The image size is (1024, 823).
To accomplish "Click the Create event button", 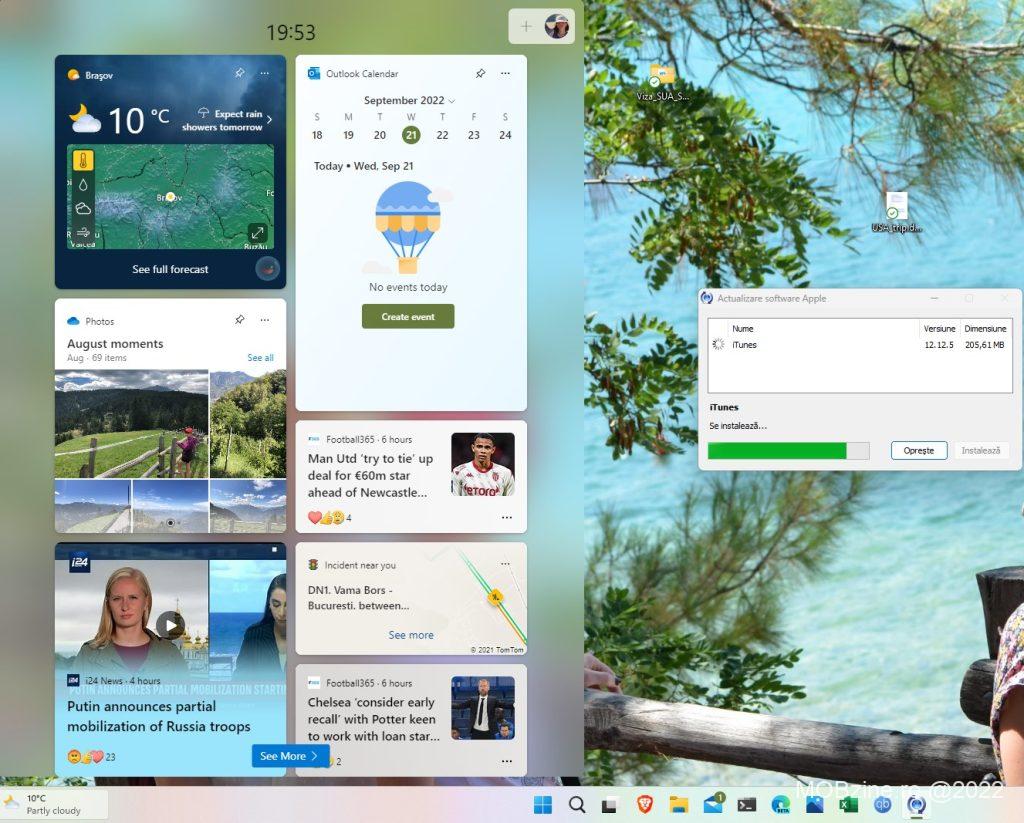I will pyautogui.click(x=408, y=315).
